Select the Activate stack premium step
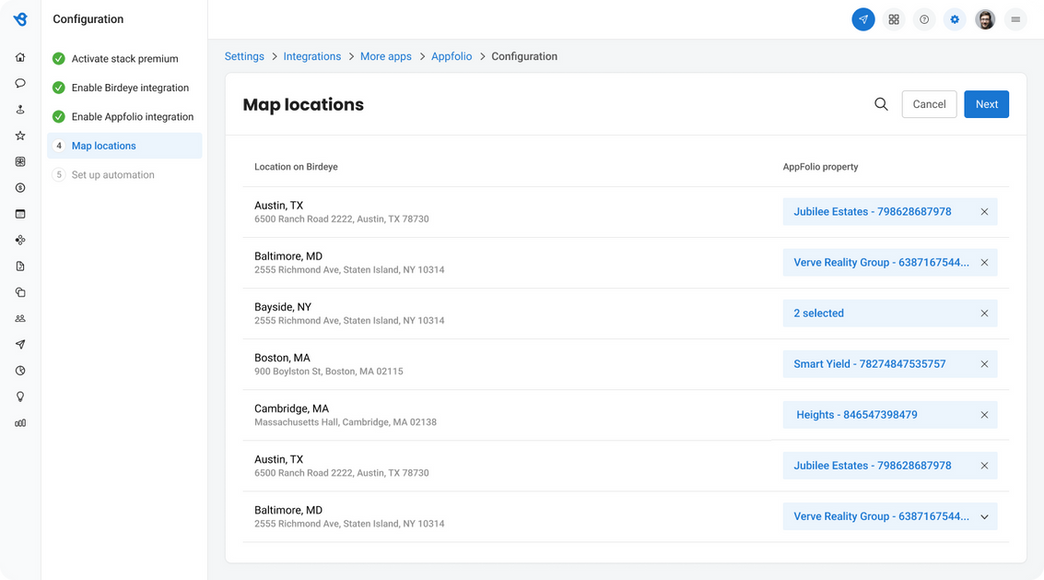 click(x=125, y=59)
